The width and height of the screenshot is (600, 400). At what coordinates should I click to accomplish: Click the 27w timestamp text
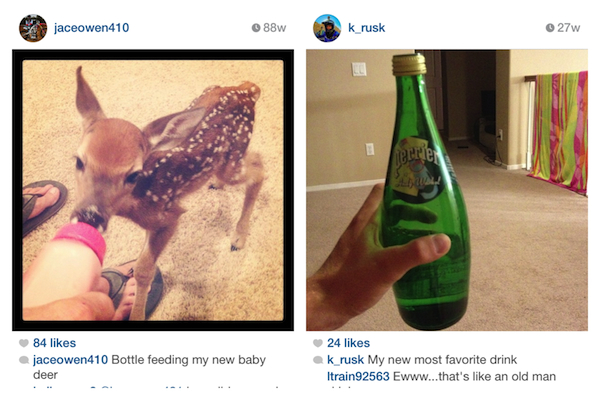point(568,28)
